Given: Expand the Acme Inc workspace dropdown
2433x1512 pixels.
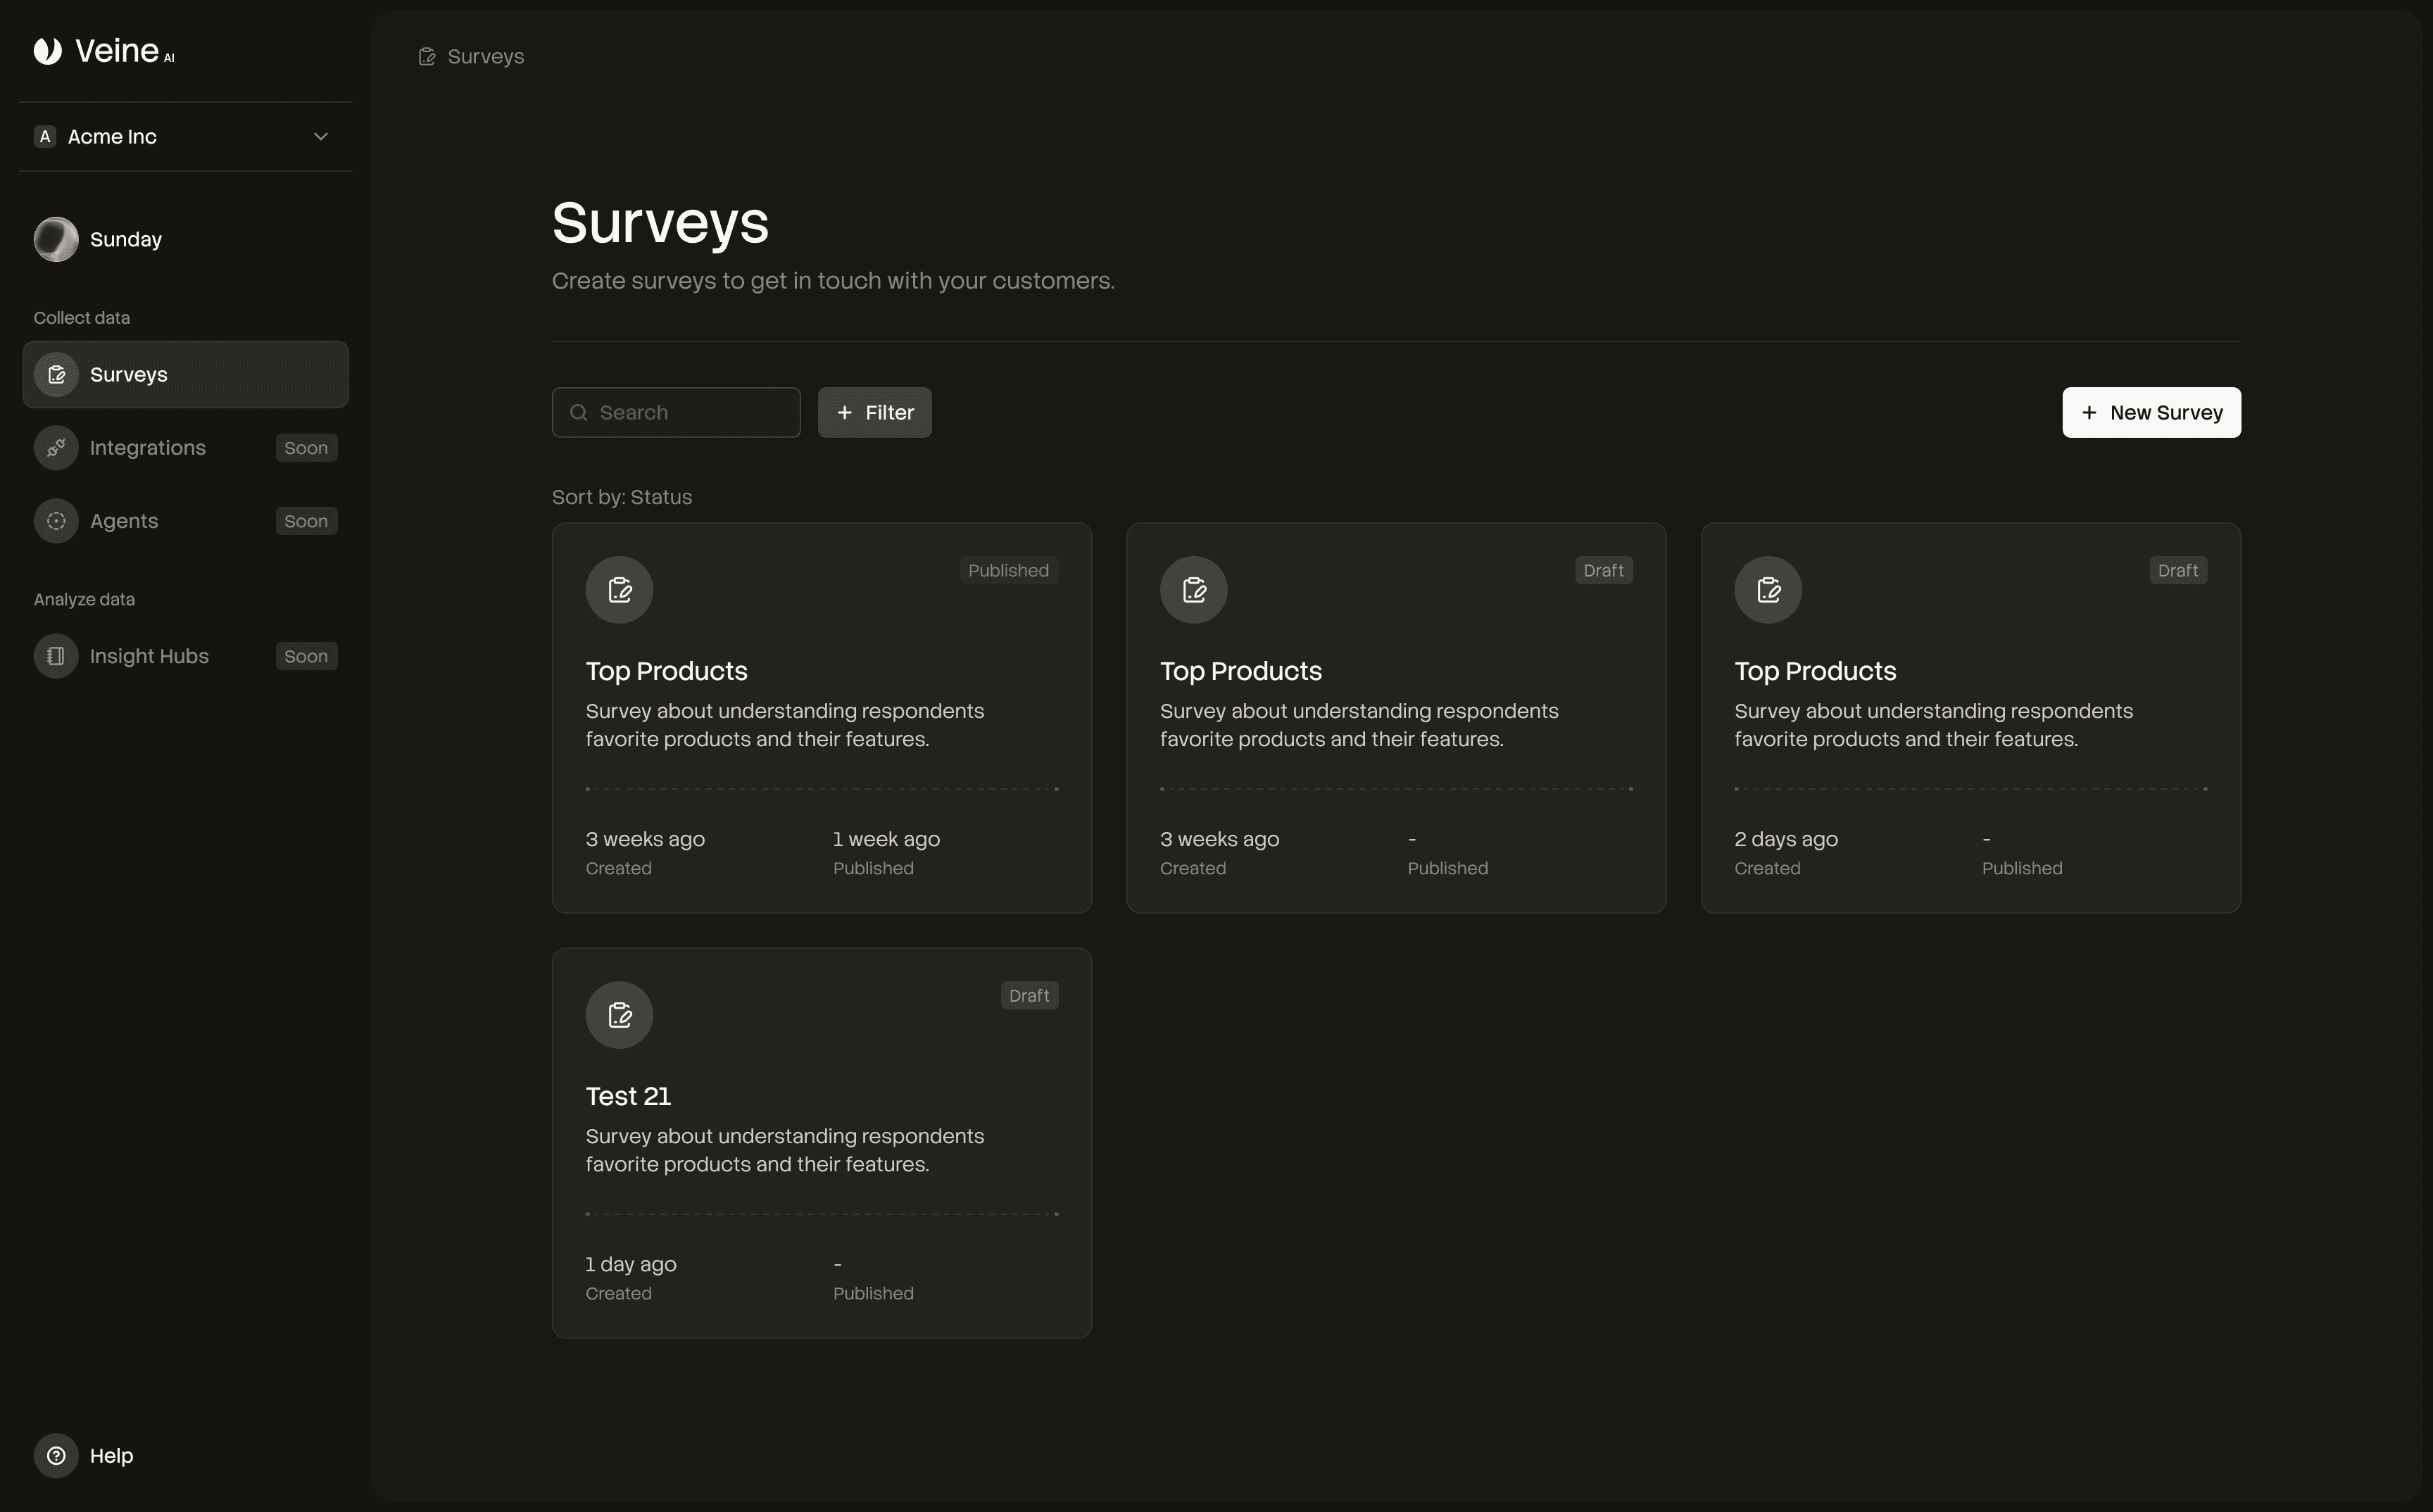Looking at the screenshot, I should [185, 137].
